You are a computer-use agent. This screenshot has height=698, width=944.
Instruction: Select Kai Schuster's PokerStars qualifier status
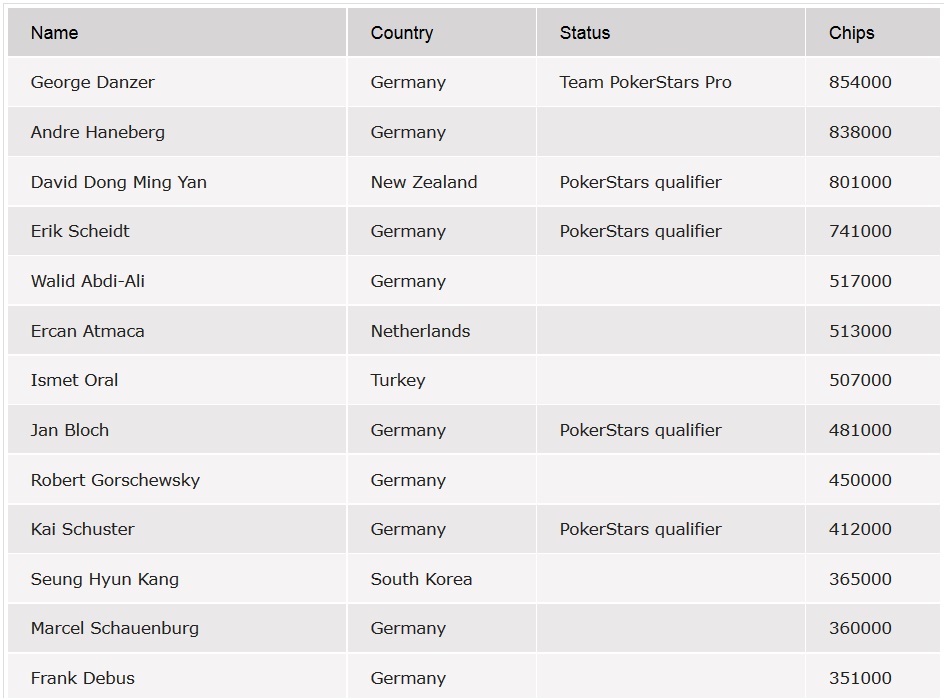coord(641,529)
